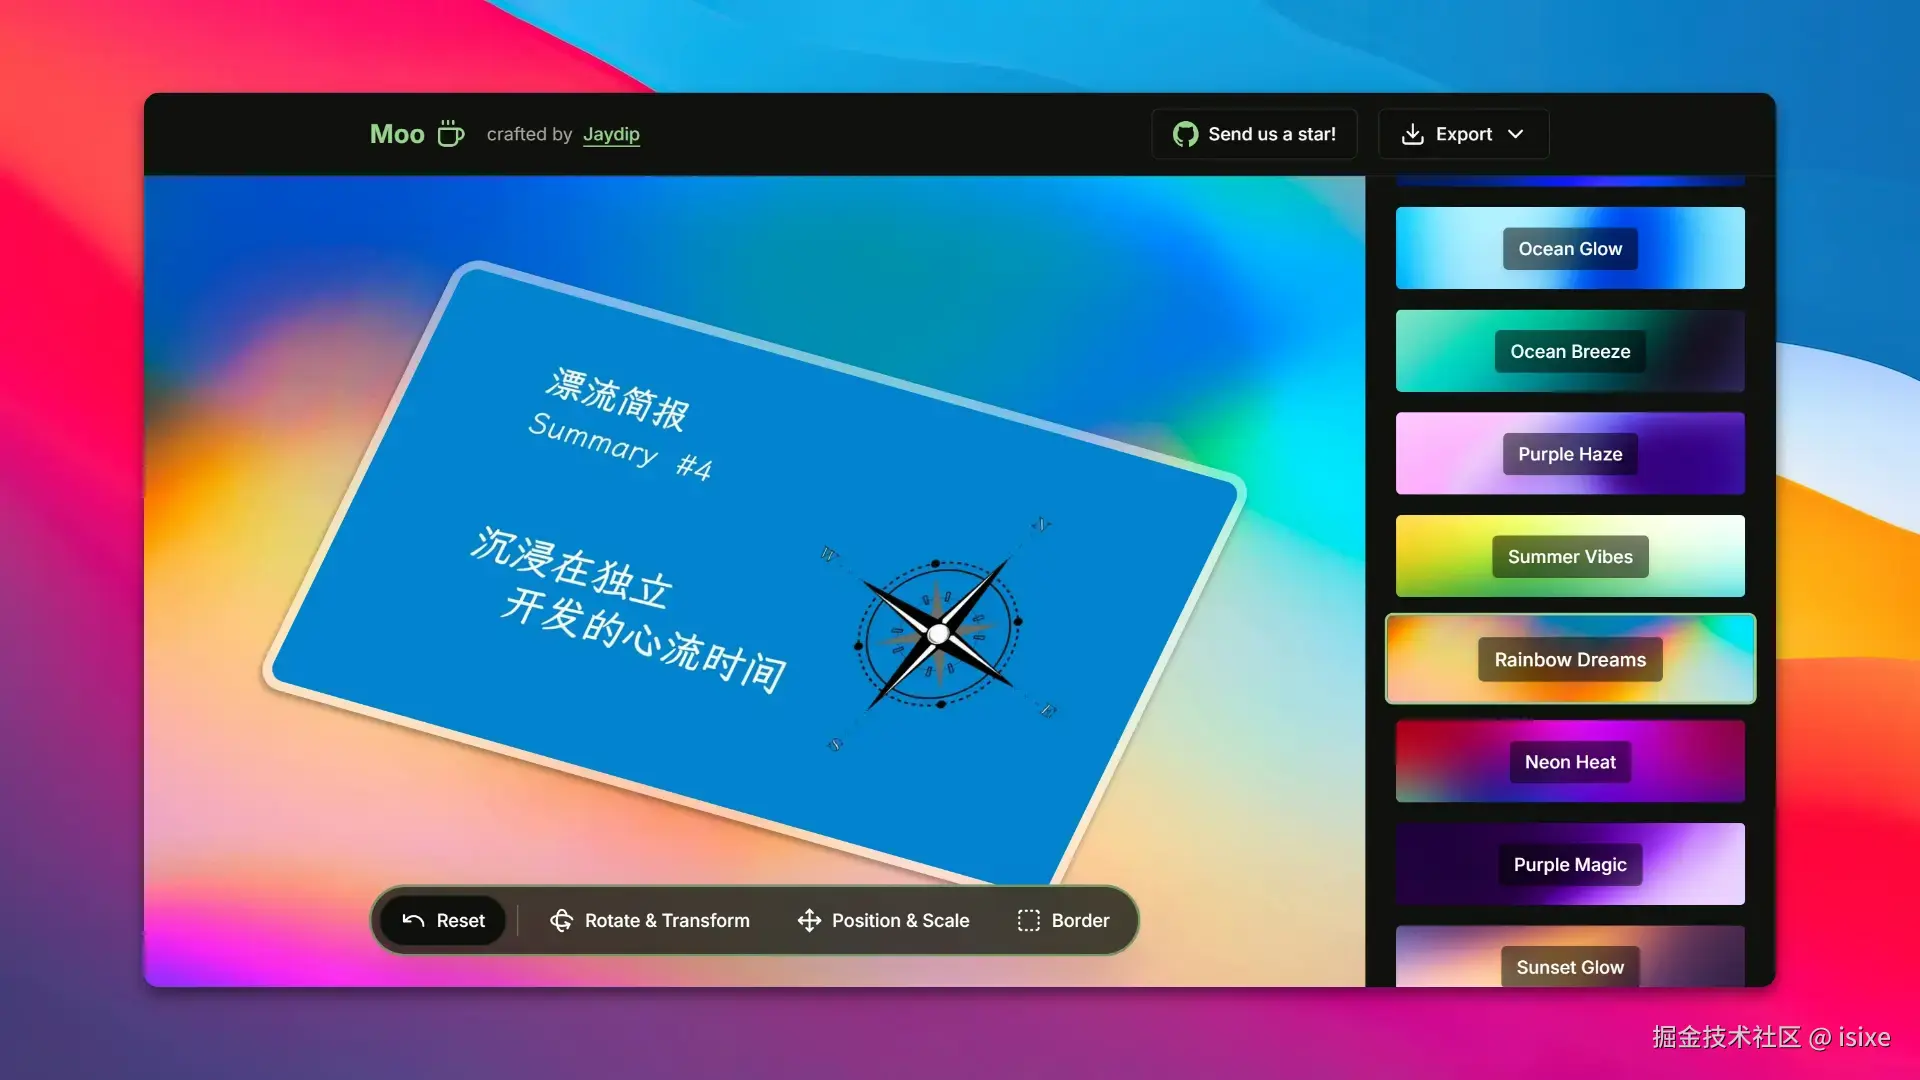Select the Ocean Glow gradient background
Viewport: 1920px width, 1080px height.
tap(1569, 248)
